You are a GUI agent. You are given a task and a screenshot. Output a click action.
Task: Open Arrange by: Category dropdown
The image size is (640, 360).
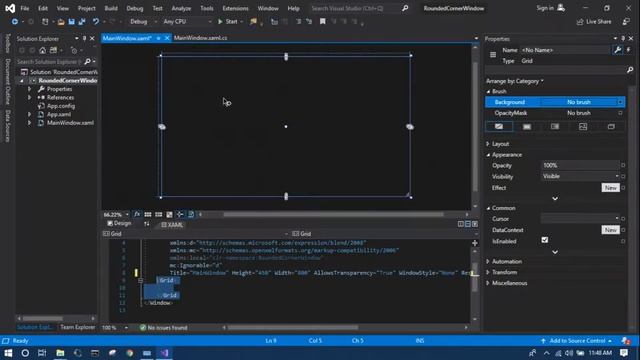tap(514, 81)
